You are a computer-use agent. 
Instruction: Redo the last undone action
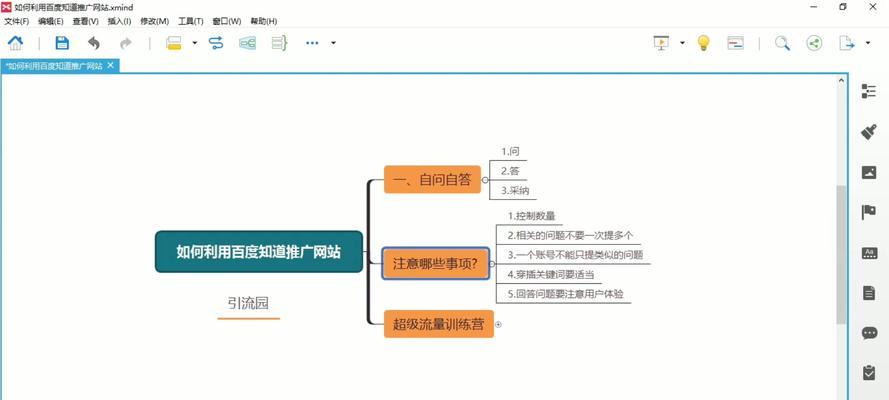(125, 43)
